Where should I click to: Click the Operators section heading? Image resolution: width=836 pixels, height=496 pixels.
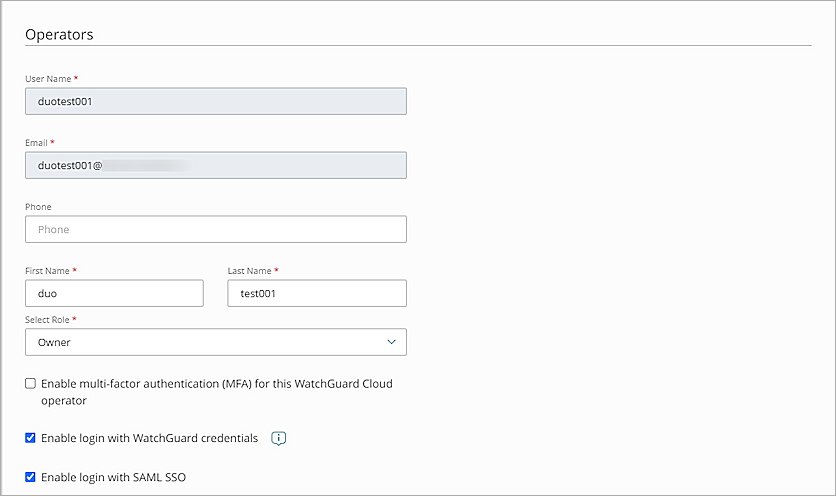(59, 35)
